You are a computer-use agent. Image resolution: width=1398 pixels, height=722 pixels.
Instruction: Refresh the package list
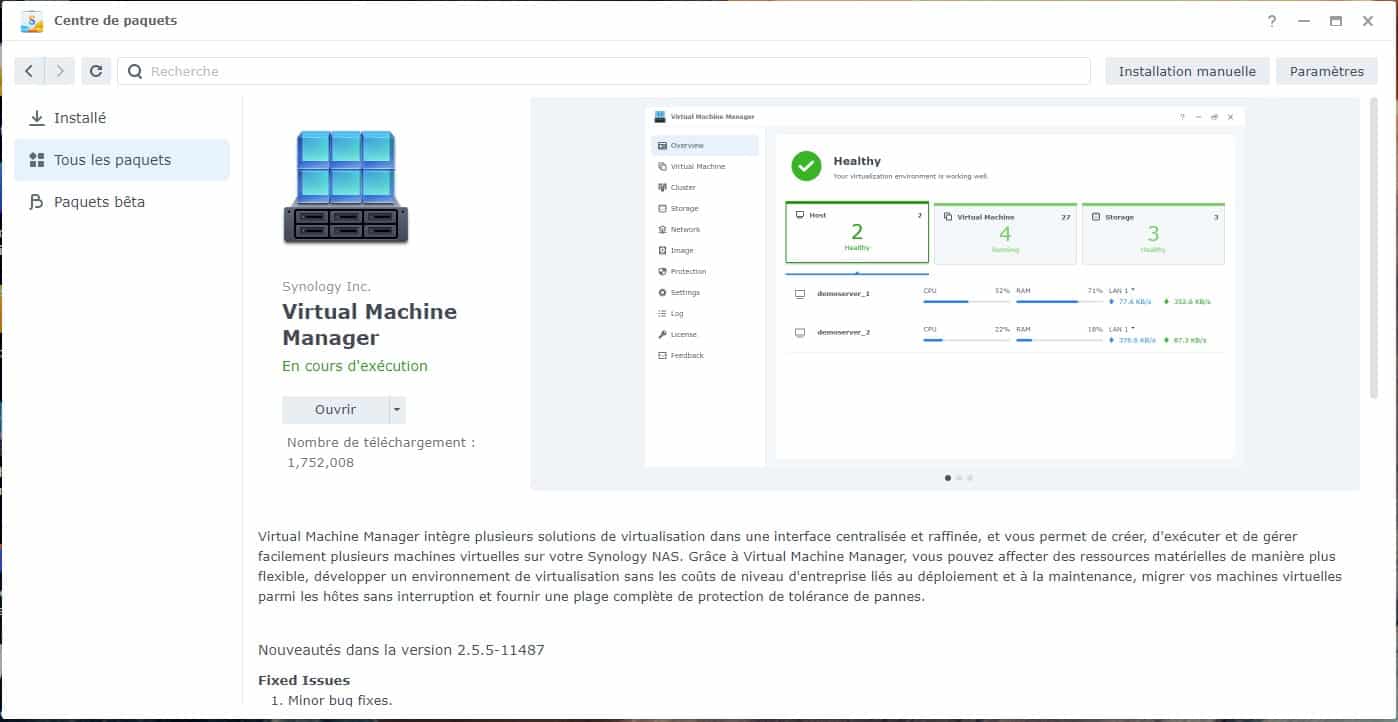point(96,71)
